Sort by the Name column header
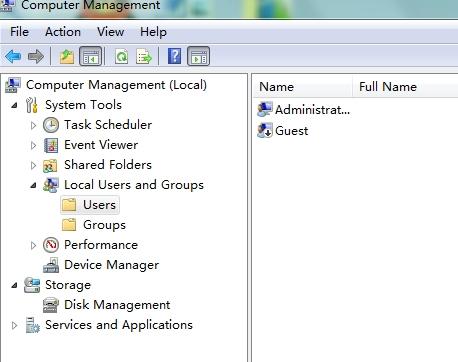 pyautogui.click(x=302, y=87)
